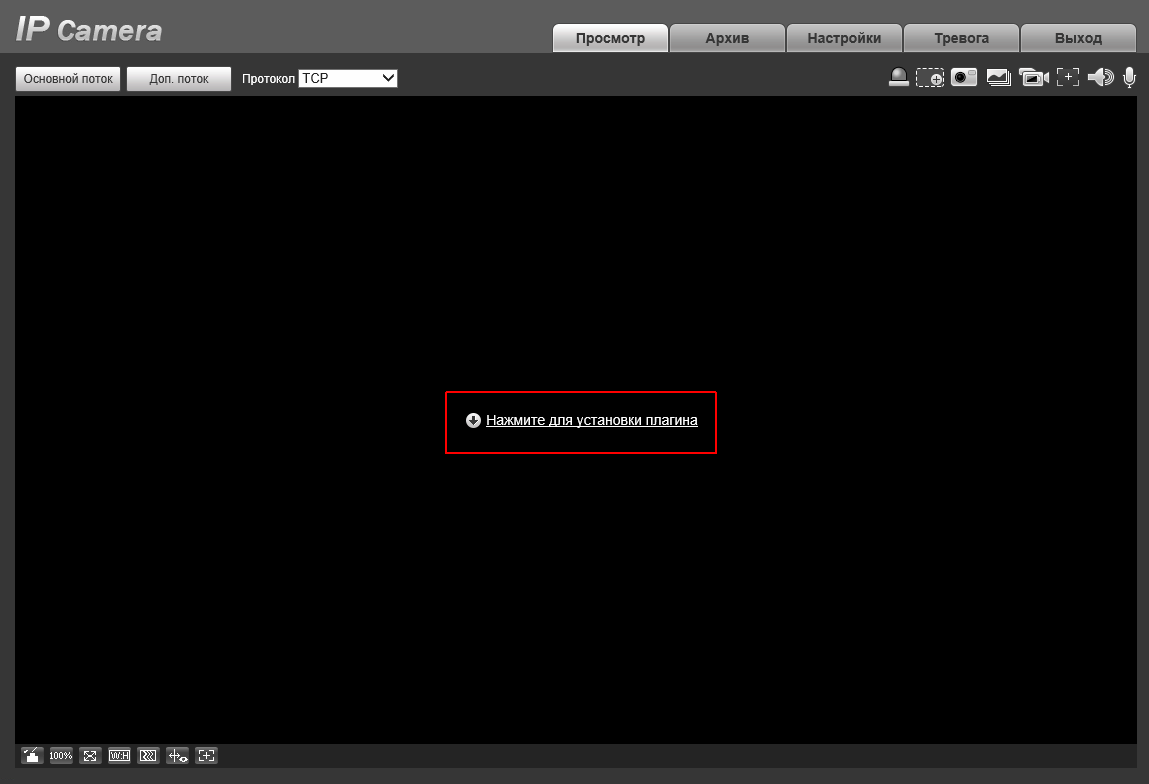Click the IP Camera logo

89,29
